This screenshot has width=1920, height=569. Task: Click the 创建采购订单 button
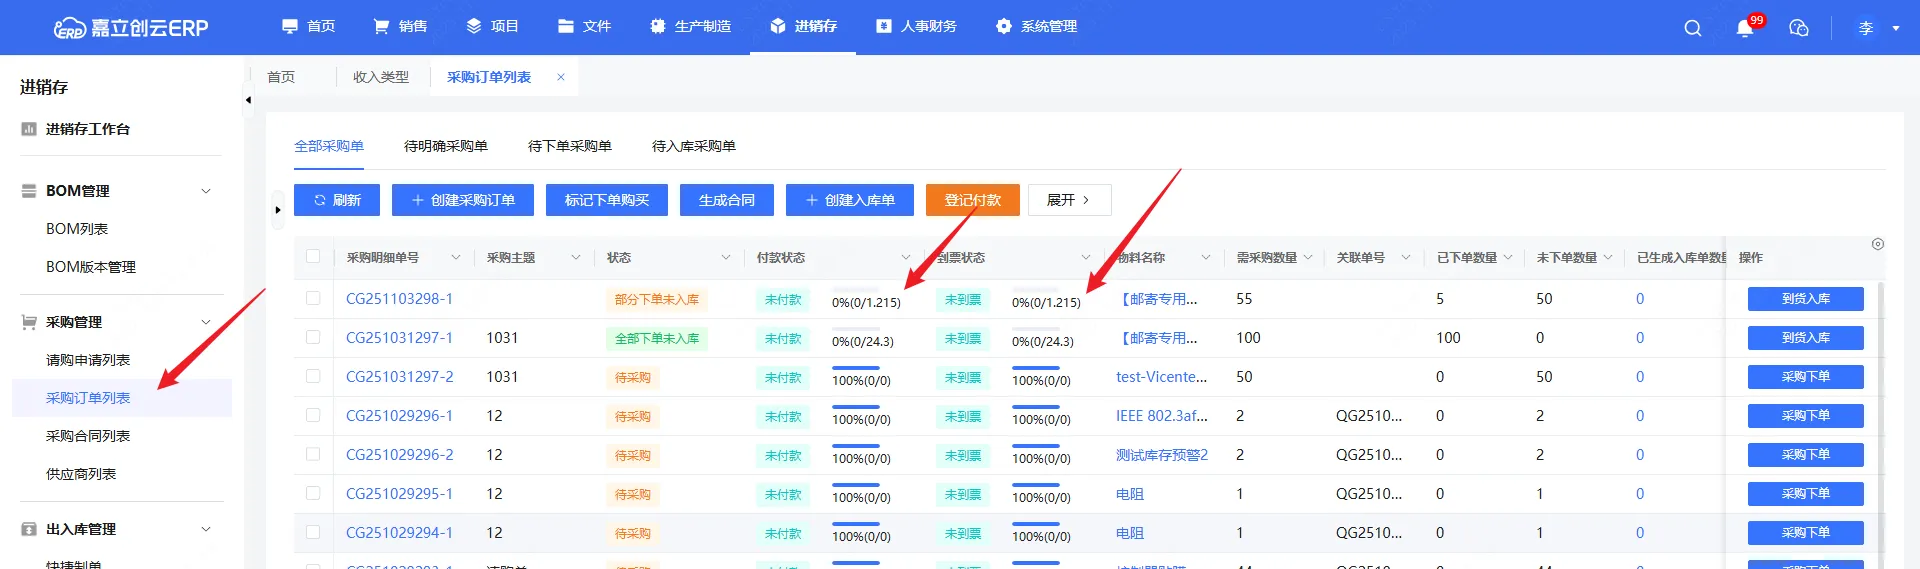coord(462,200)
